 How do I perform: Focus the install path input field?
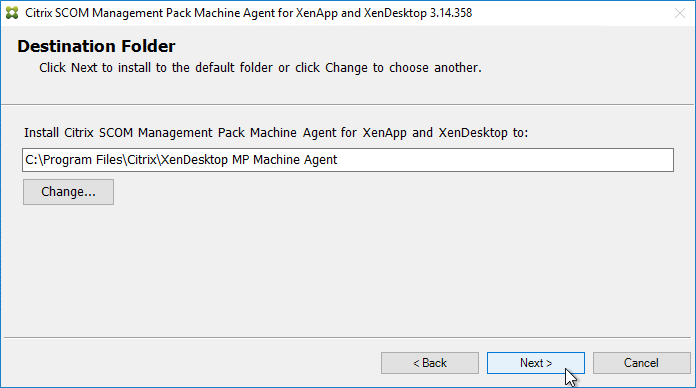tap(348, 160)
